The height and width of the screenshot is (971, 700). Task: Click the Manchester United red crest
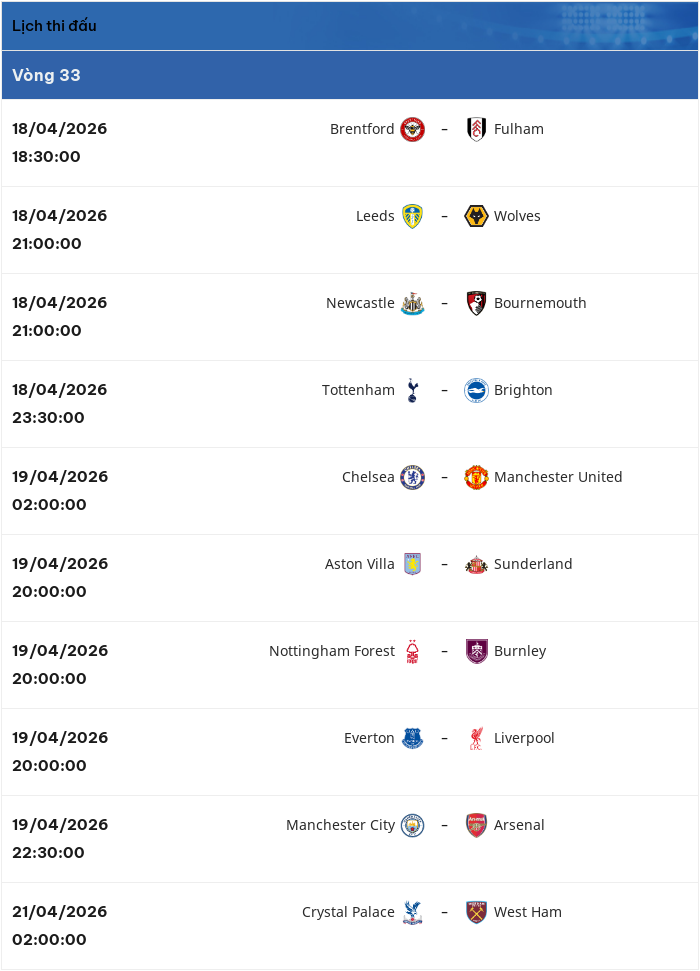(476, 477)
